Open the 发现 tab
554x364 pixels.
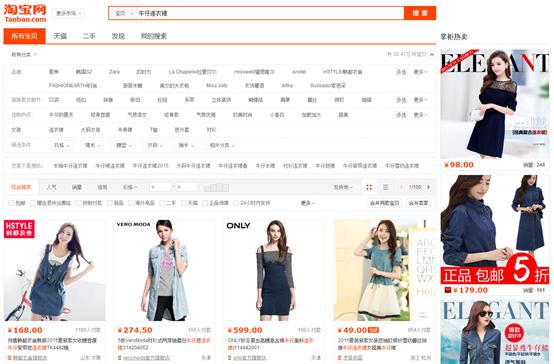[x=118, y=36]
